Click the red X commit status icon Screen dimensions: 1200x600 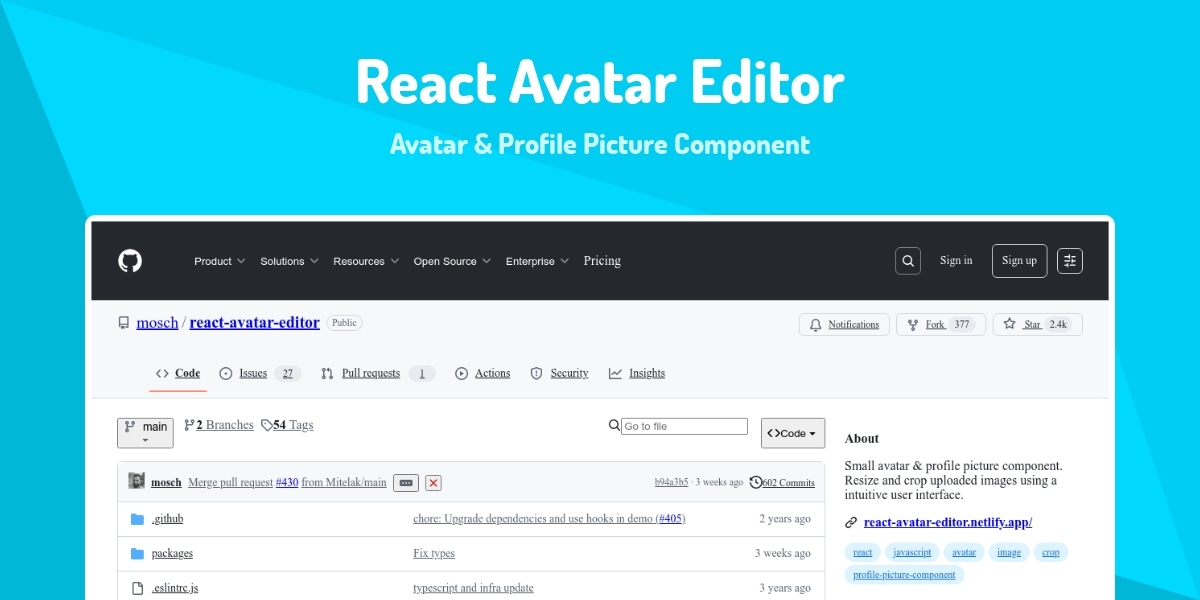[433, 482]
